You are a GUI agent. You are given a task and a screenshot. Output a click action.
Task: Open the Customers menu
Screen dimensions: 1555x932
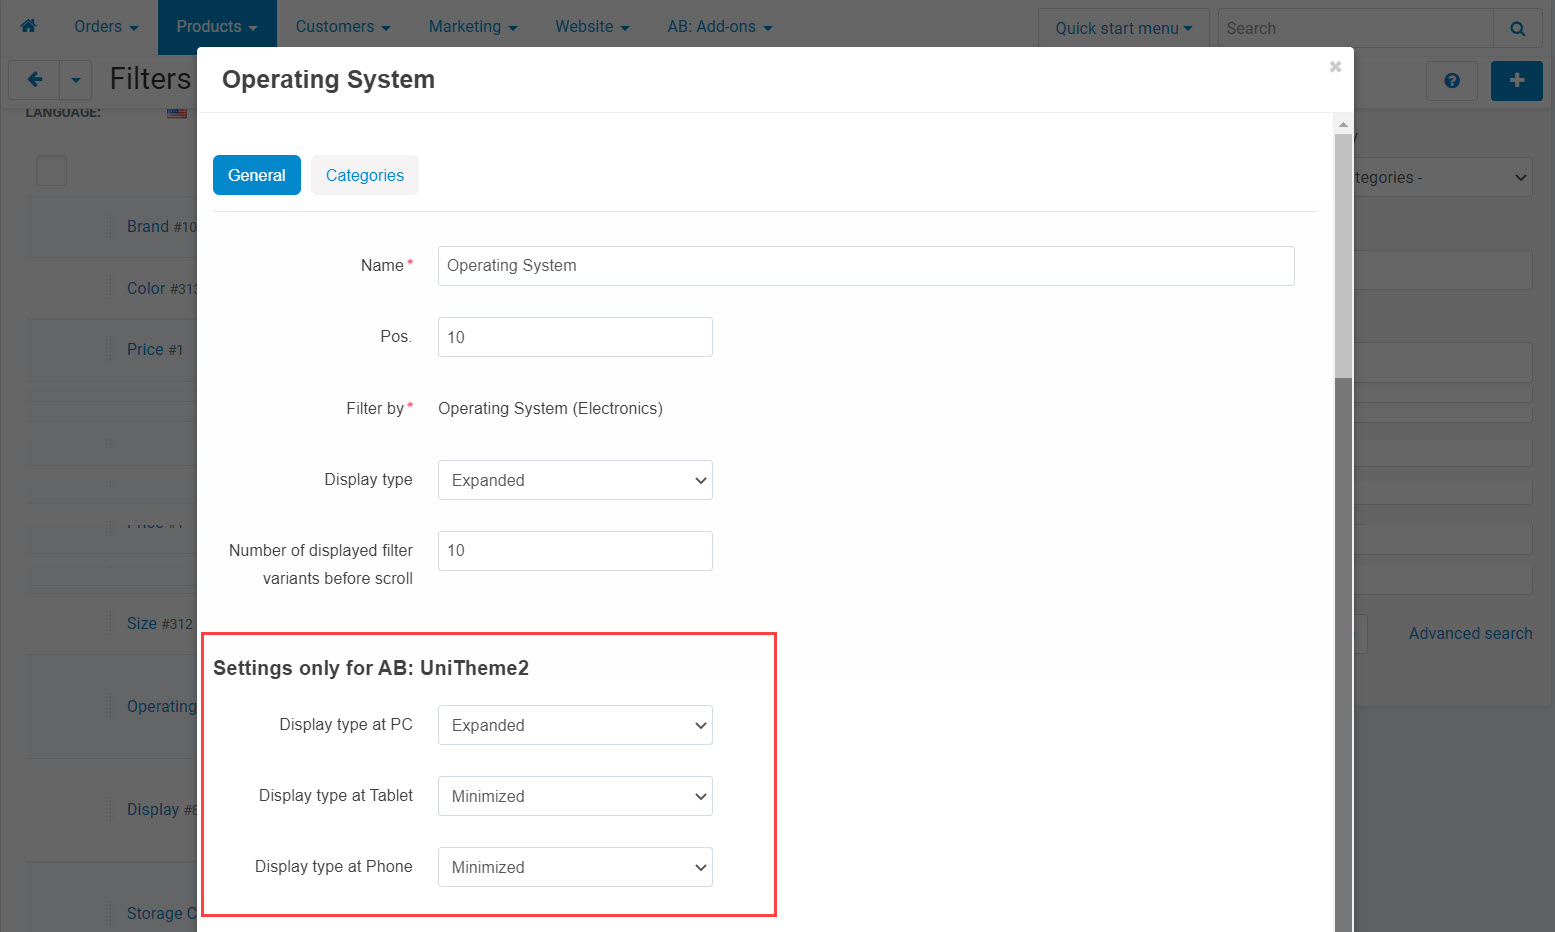(x=343, y=27)
